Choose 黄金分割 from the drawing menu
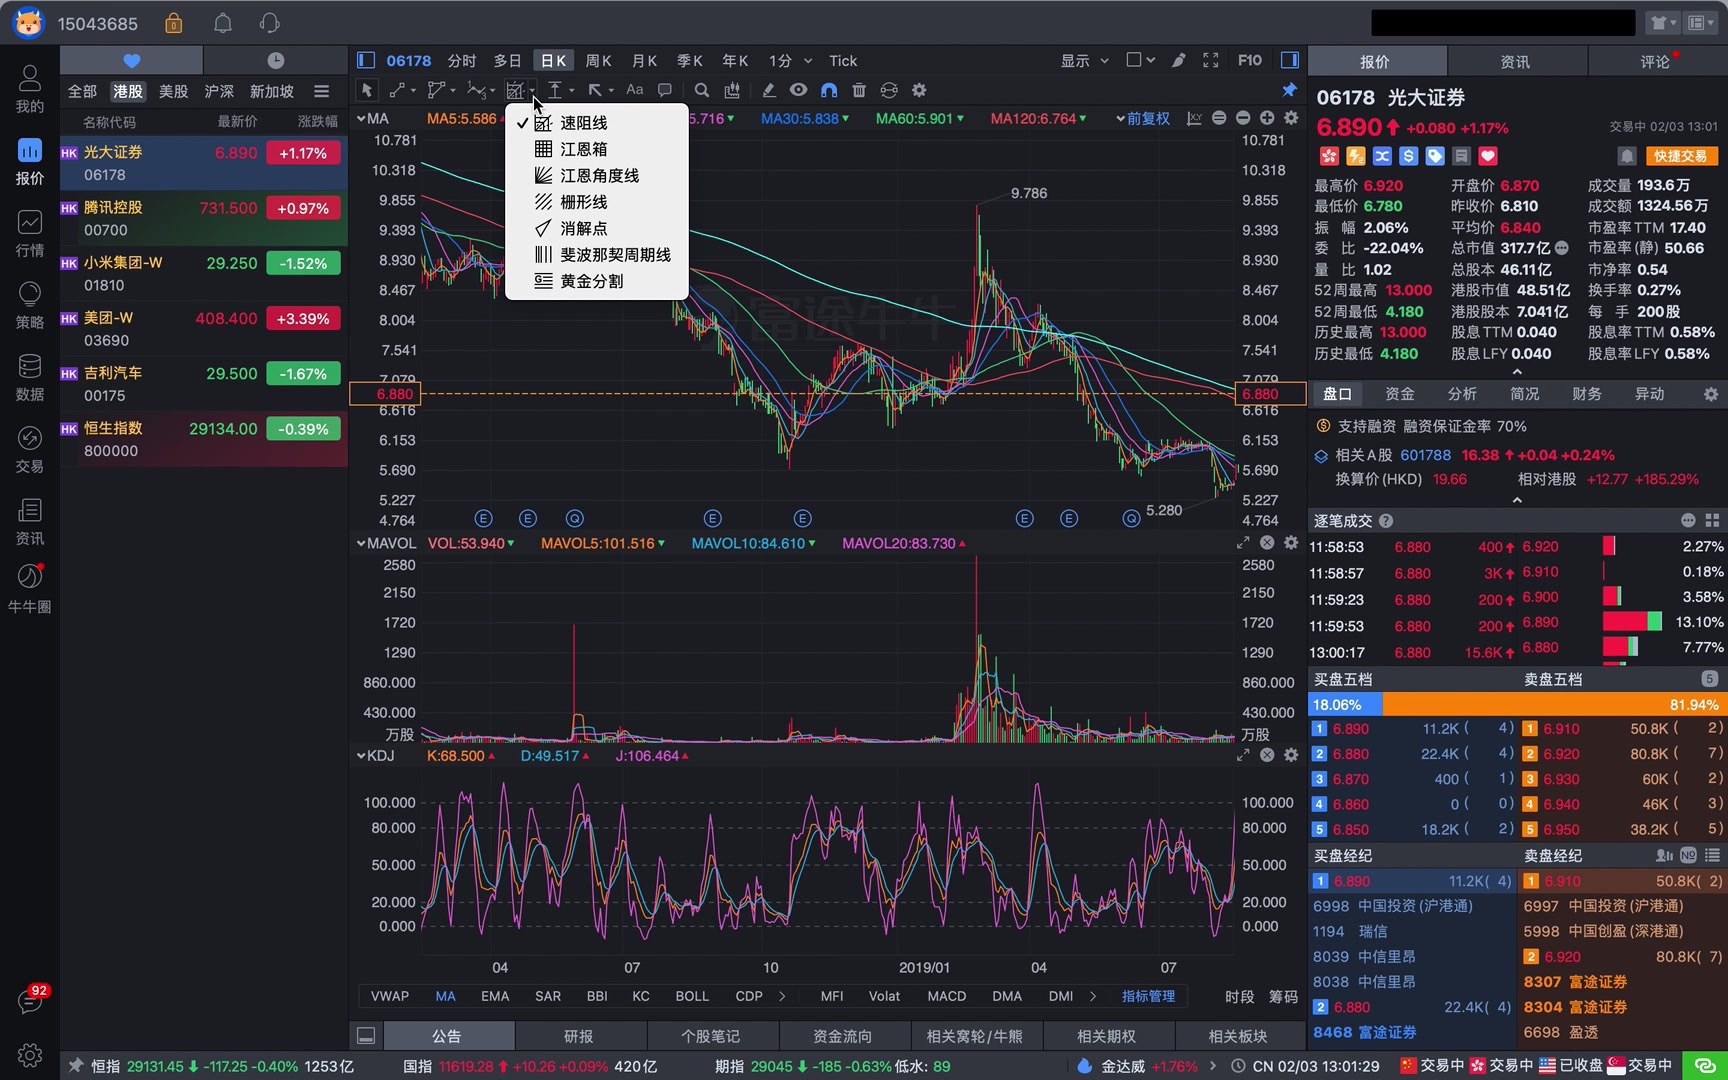 coord(597,281)
